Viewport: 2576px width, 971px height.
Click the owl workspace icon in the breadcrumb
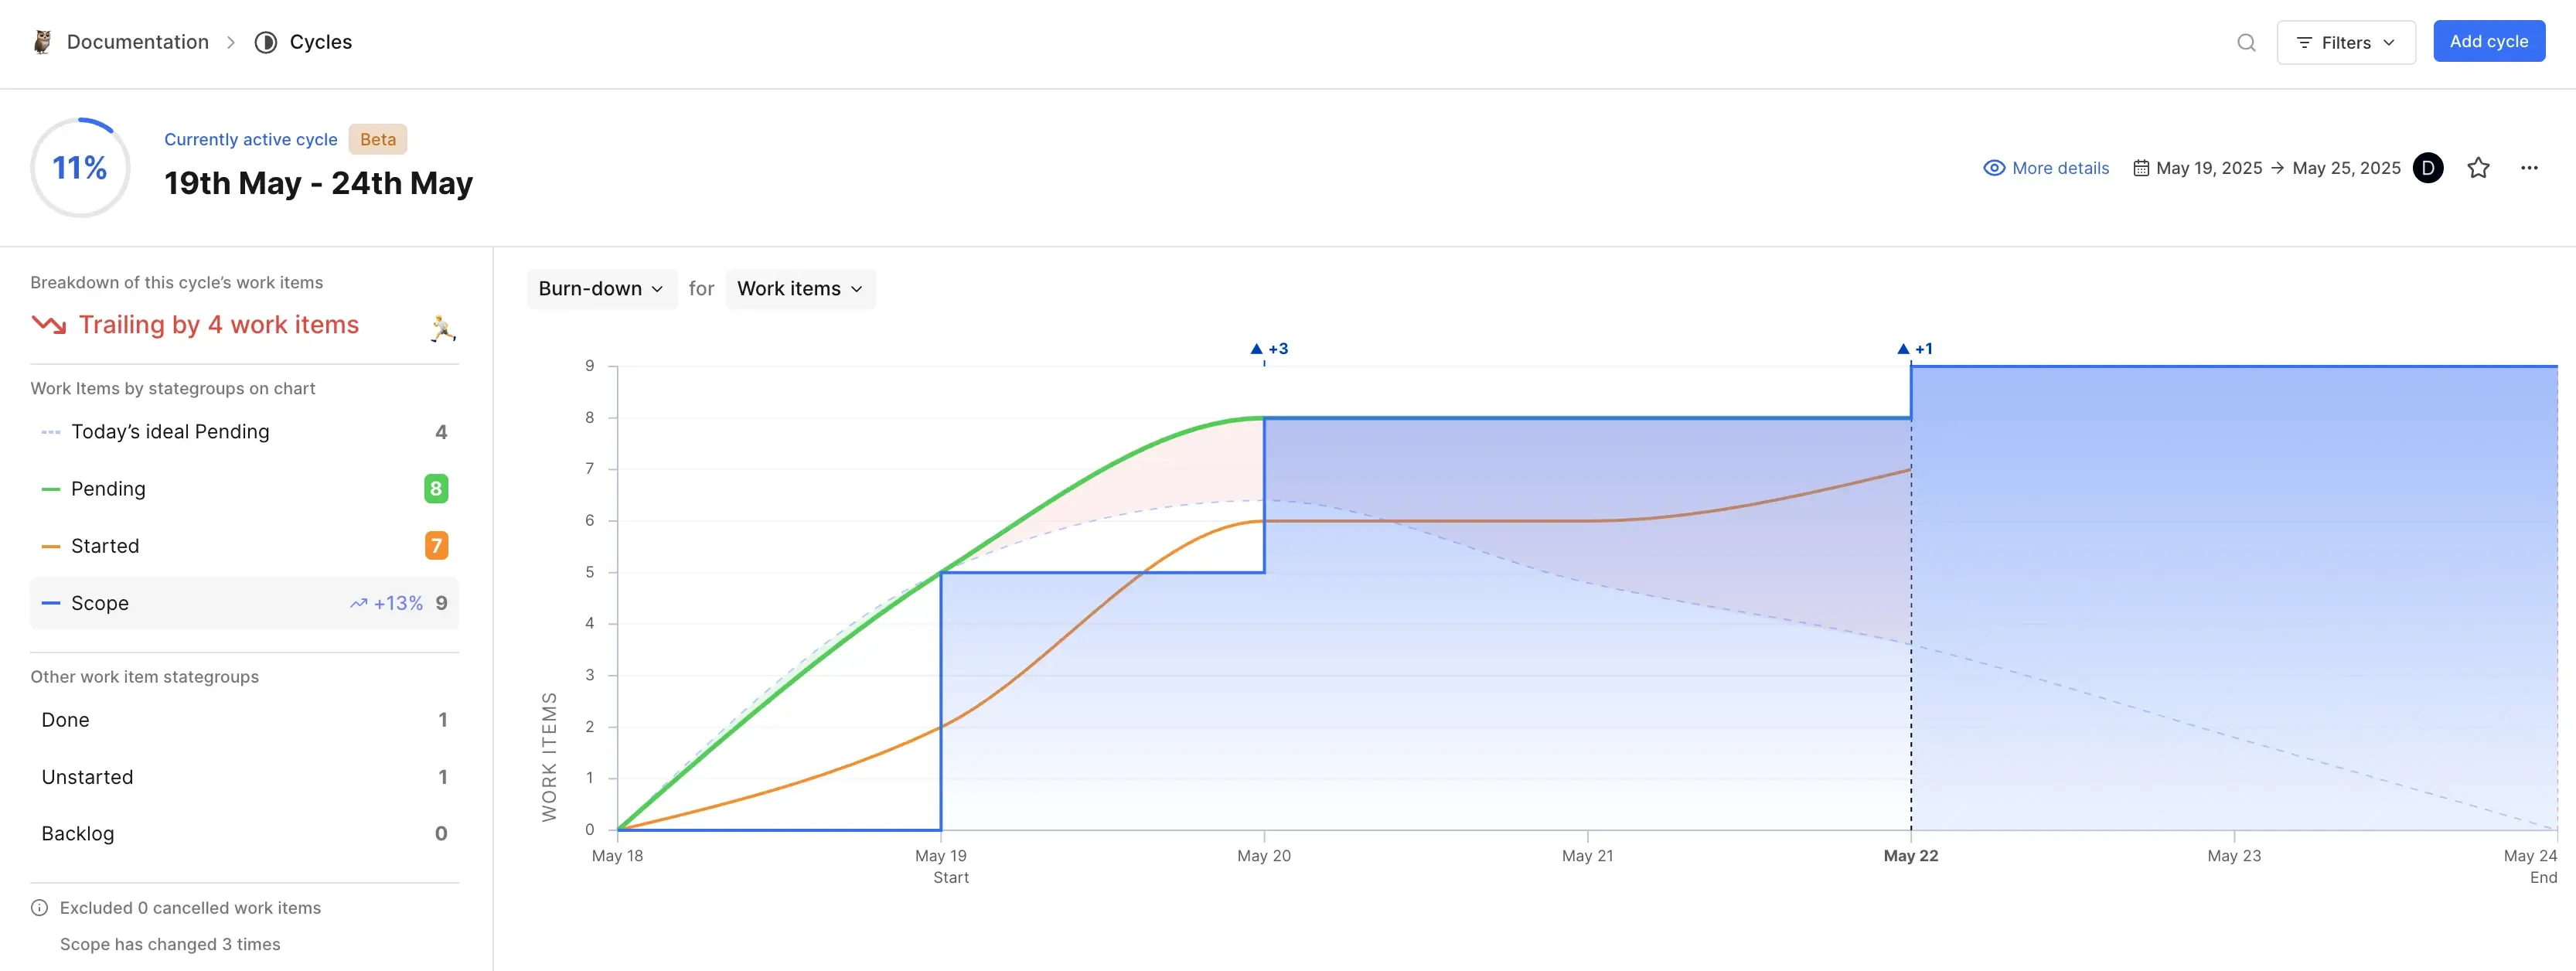coord(41,42)
